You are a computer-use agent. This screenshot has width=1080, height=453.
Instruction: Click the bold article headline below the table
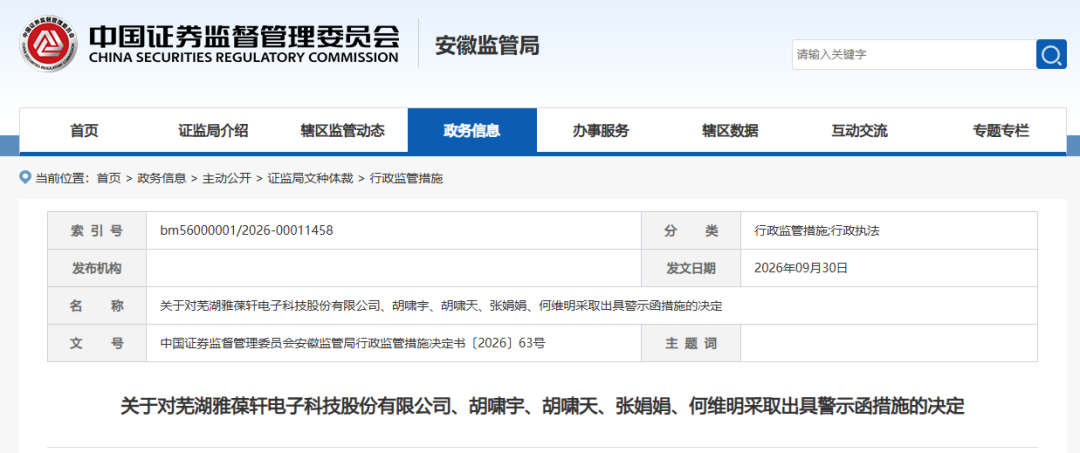pyautogui.click(x=542, y=406)
